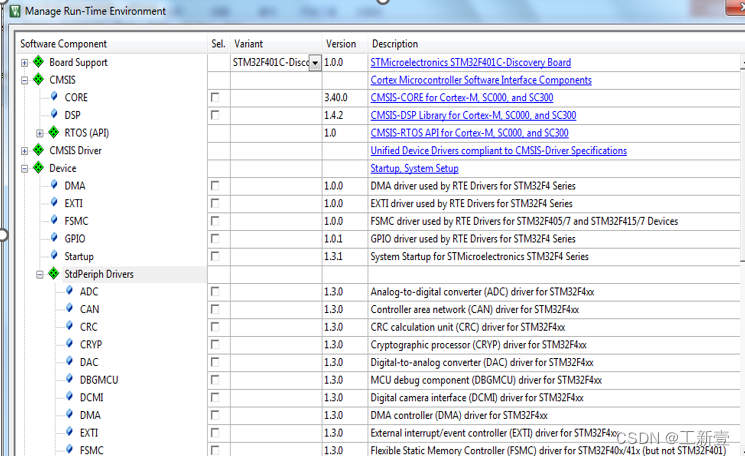Click the RTOS (API) green diamond icon
The width and height of the screenshot is (745, 456).
[54, 132]
